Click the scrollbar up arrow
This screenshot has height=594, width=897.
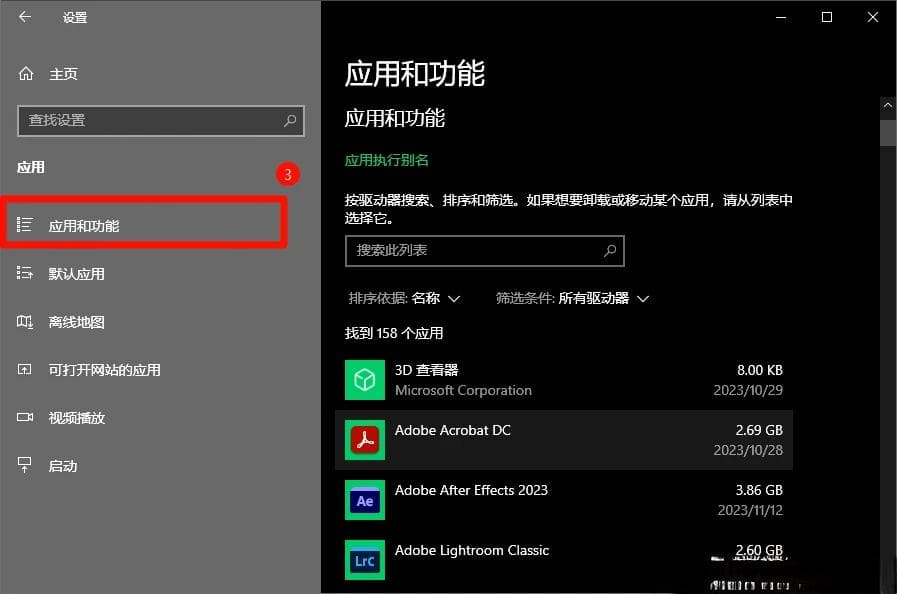tap(888, 105)
